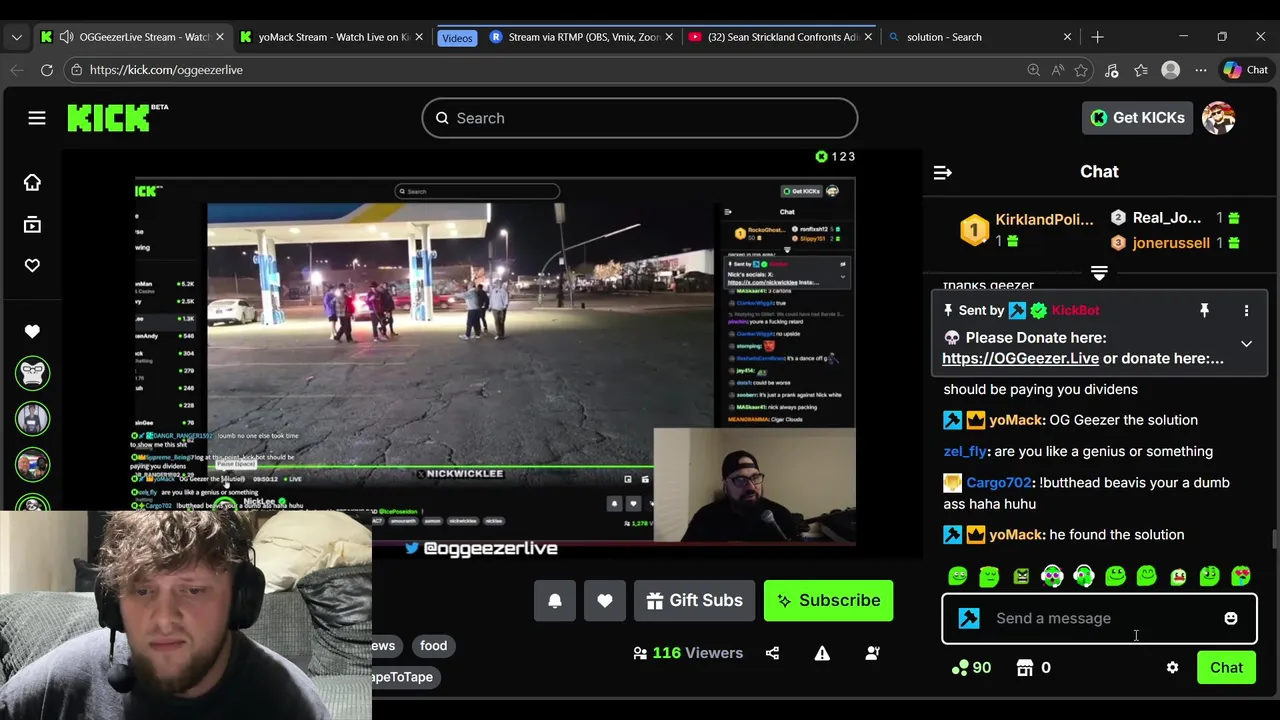Screen dimensions: 1280x720
Task: Insert the last pink-green emote
Action: [x=1241, y=576]
